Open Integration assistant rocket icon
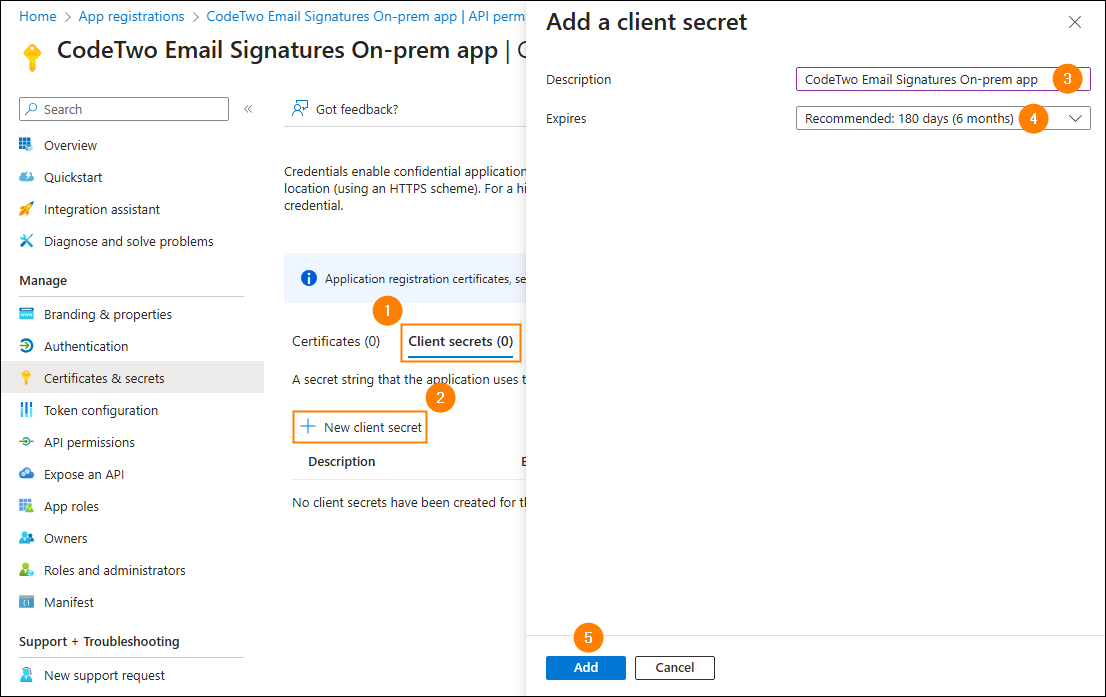The width and height of the screenshot is (1106, 697). coord(26,209)
